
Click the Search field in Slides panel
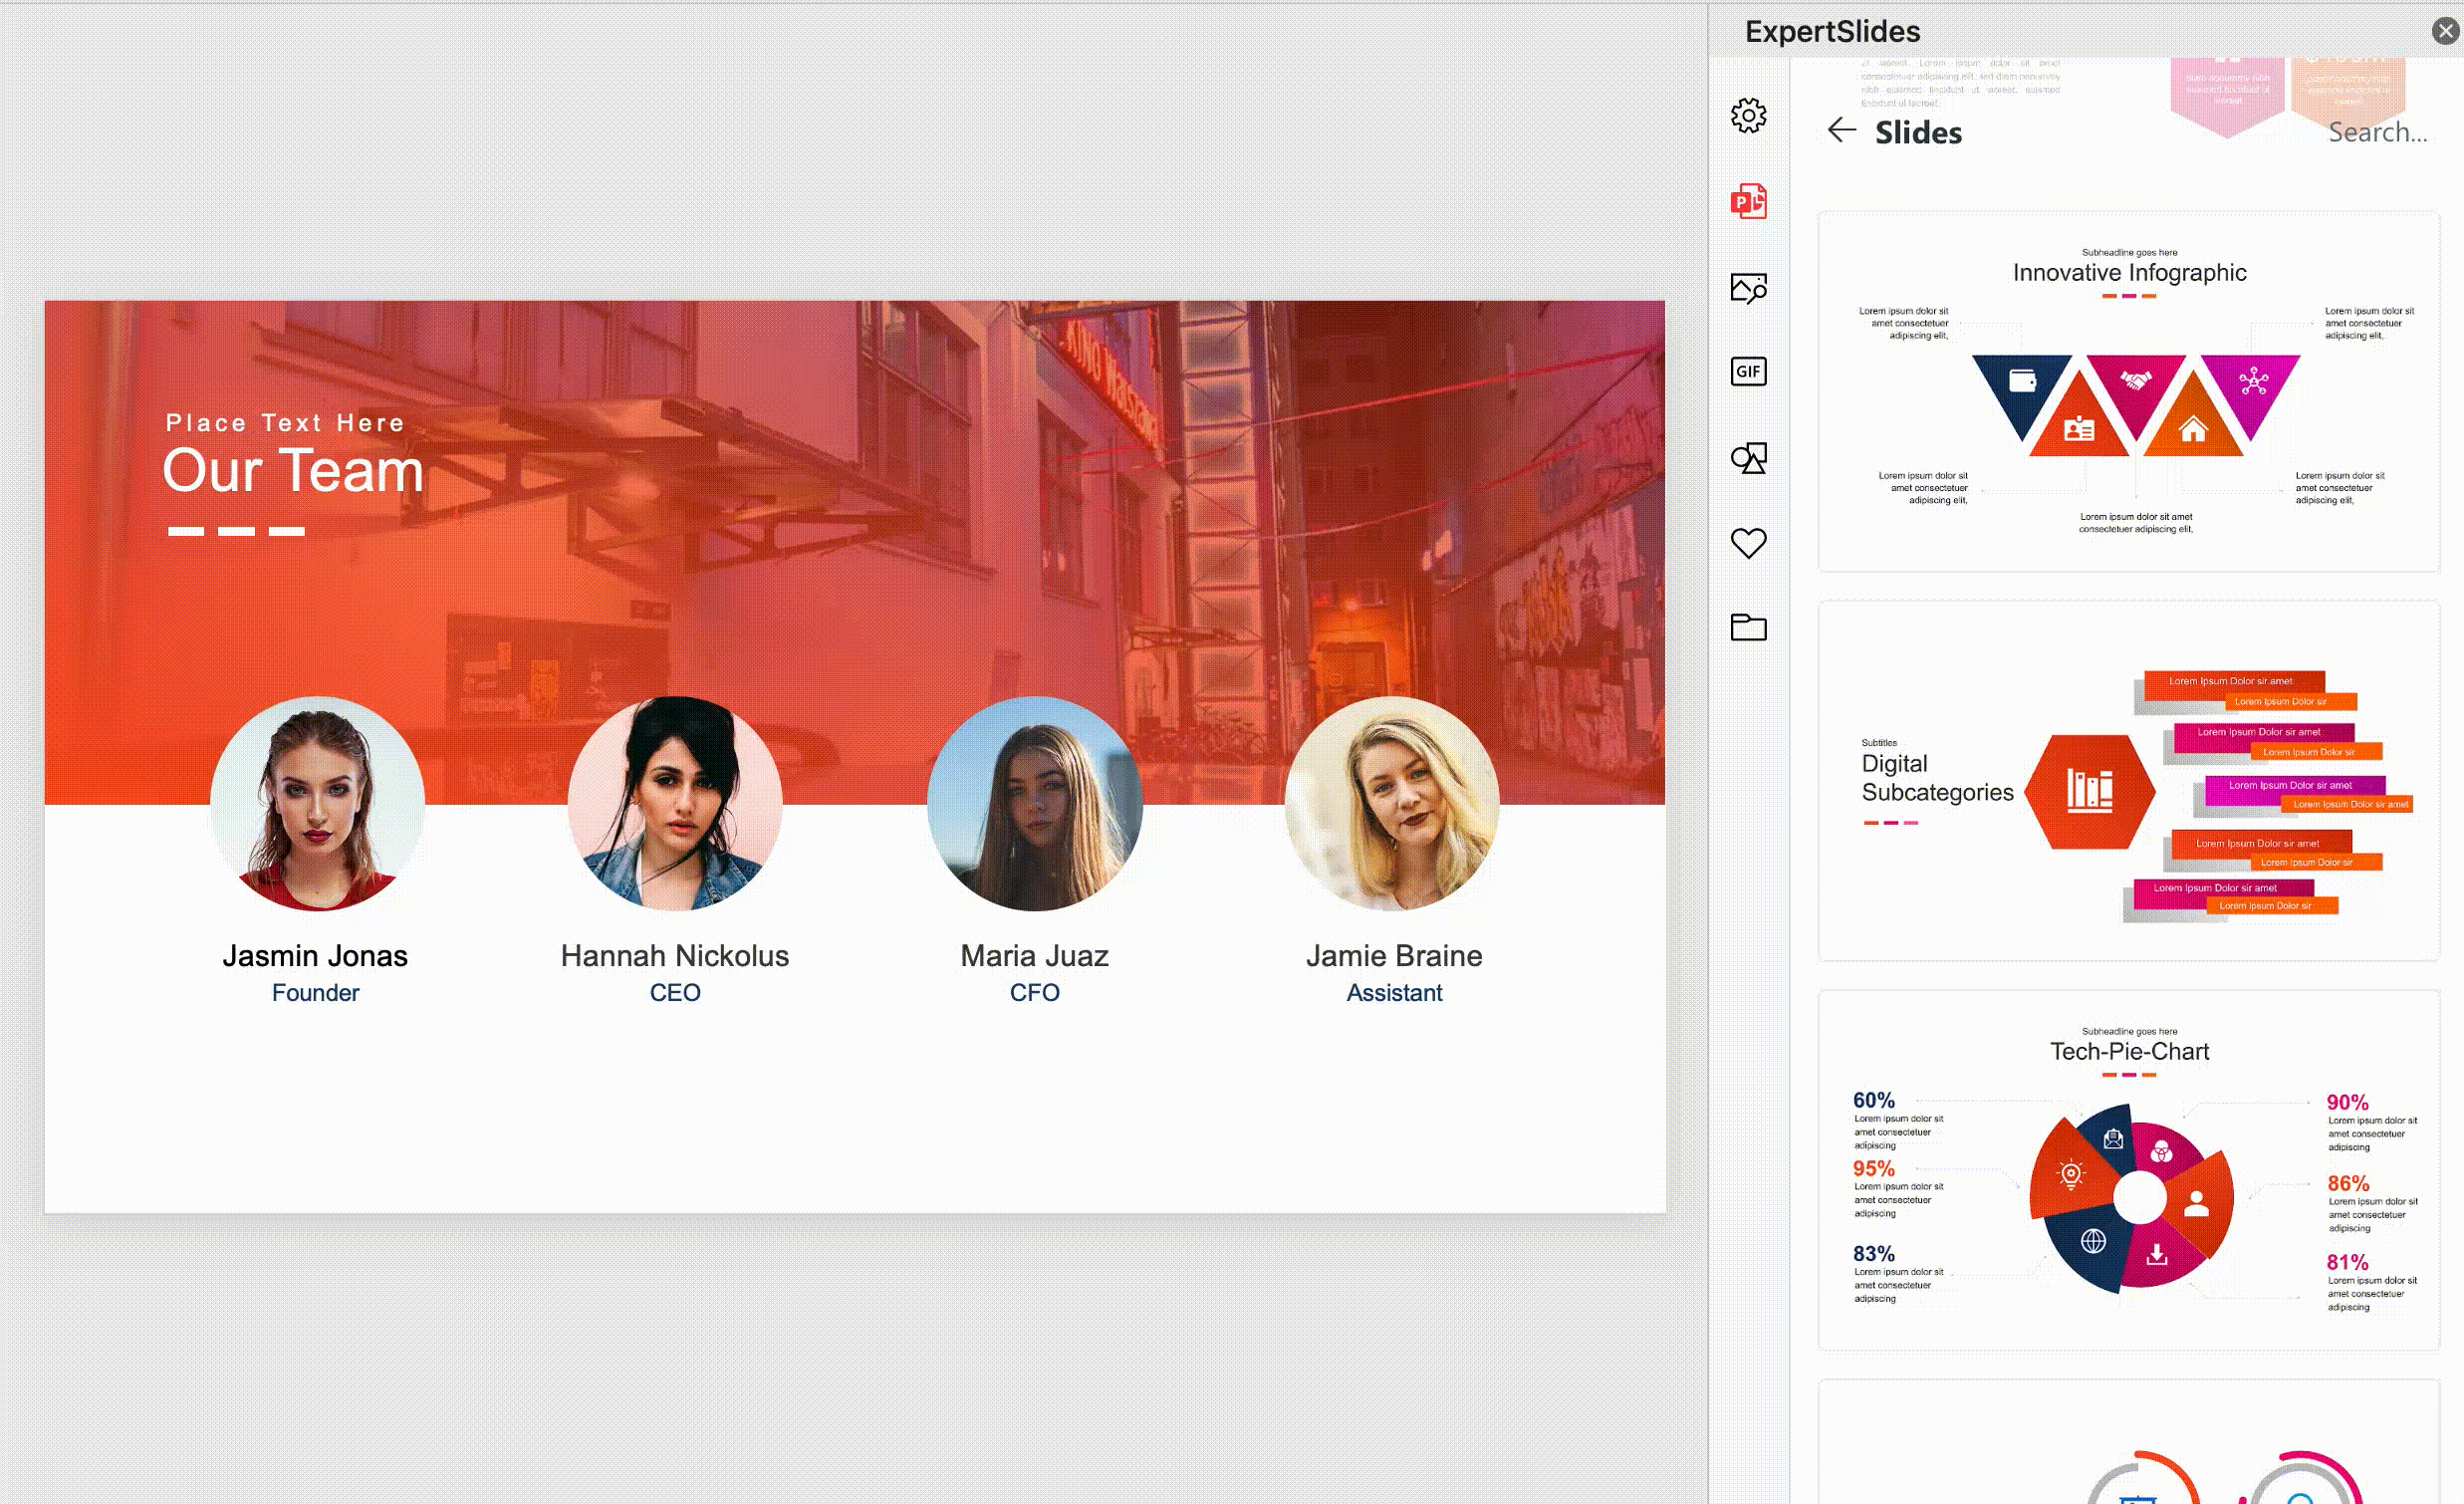[2377, 132]
